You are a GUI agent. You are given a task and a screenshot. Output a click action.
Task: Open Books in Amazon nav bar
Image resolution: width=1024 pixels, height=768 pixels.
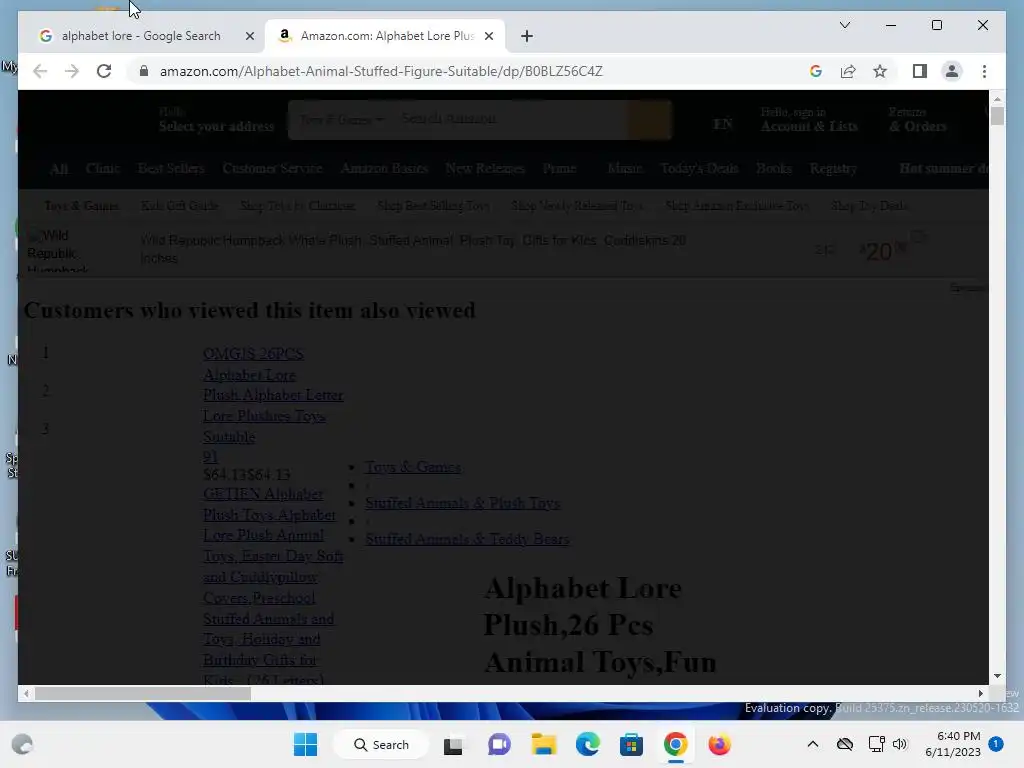[x=774, y=168]
